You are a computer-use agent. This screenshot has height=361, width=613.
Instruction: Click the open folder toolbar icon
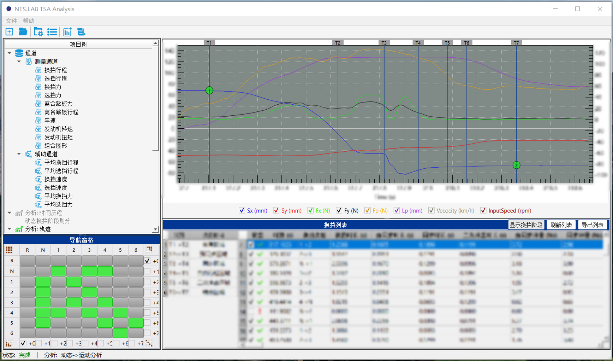coord(23,32)
